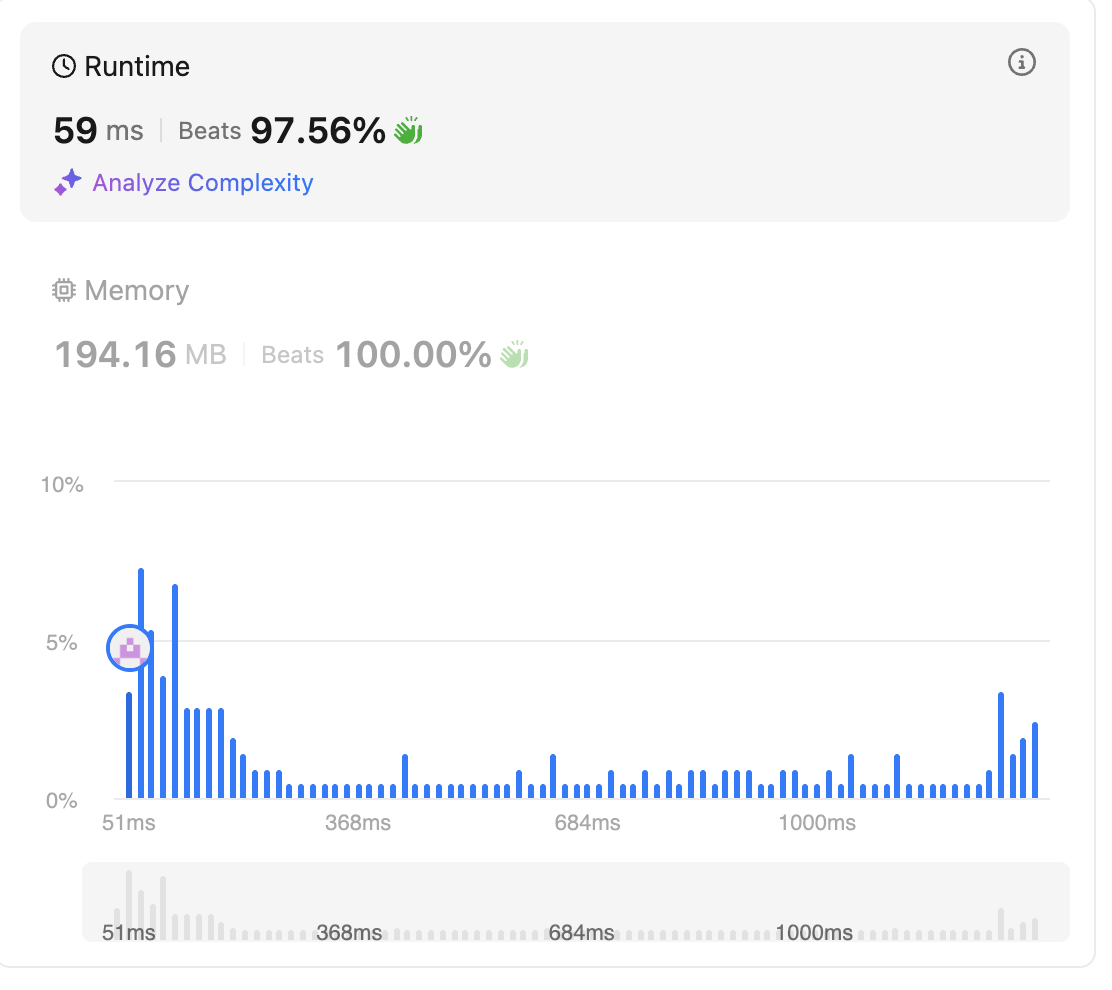Click the green clapping hands beside 97.56%
This screenshot has height=990, width=1112.
[408, 131]
